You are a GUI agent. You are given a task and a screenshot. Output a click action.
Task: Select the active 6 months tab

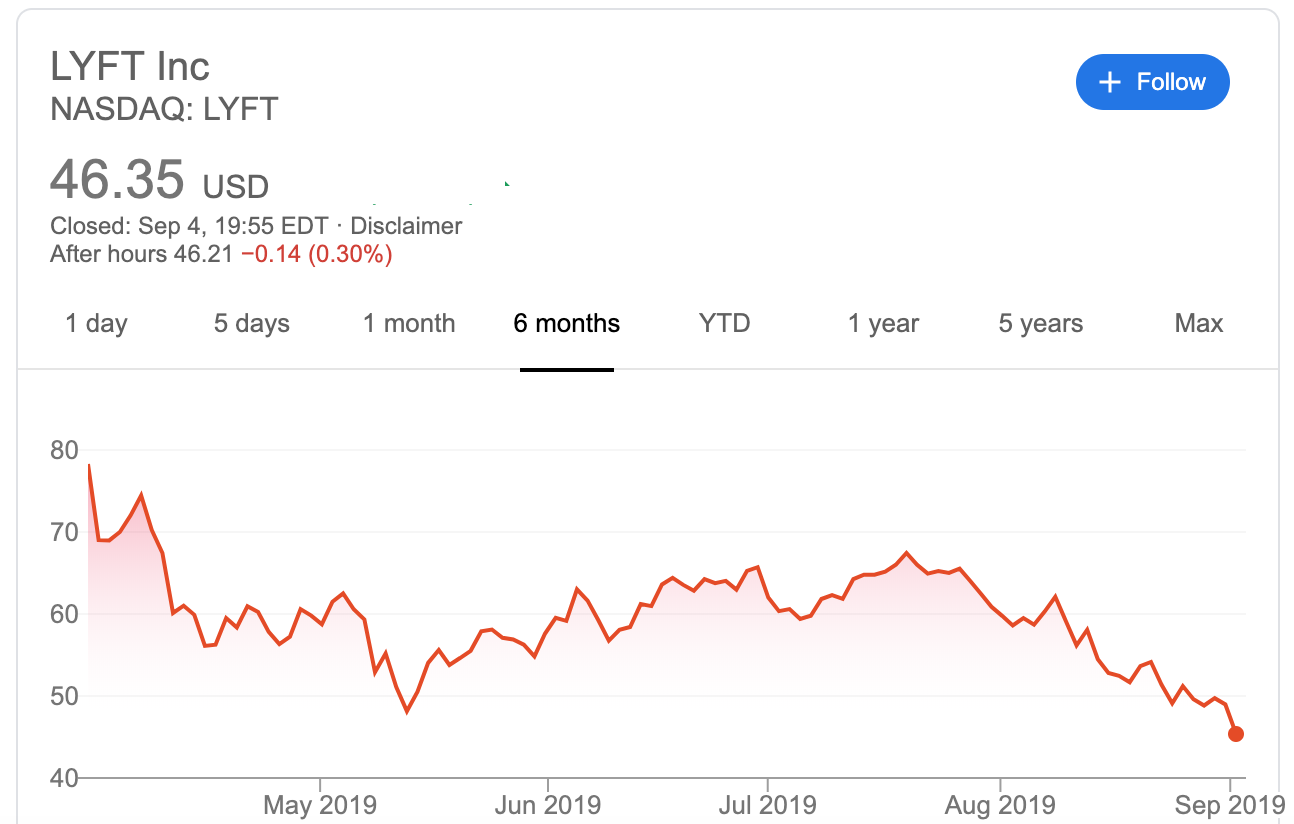tap(566, 324)
